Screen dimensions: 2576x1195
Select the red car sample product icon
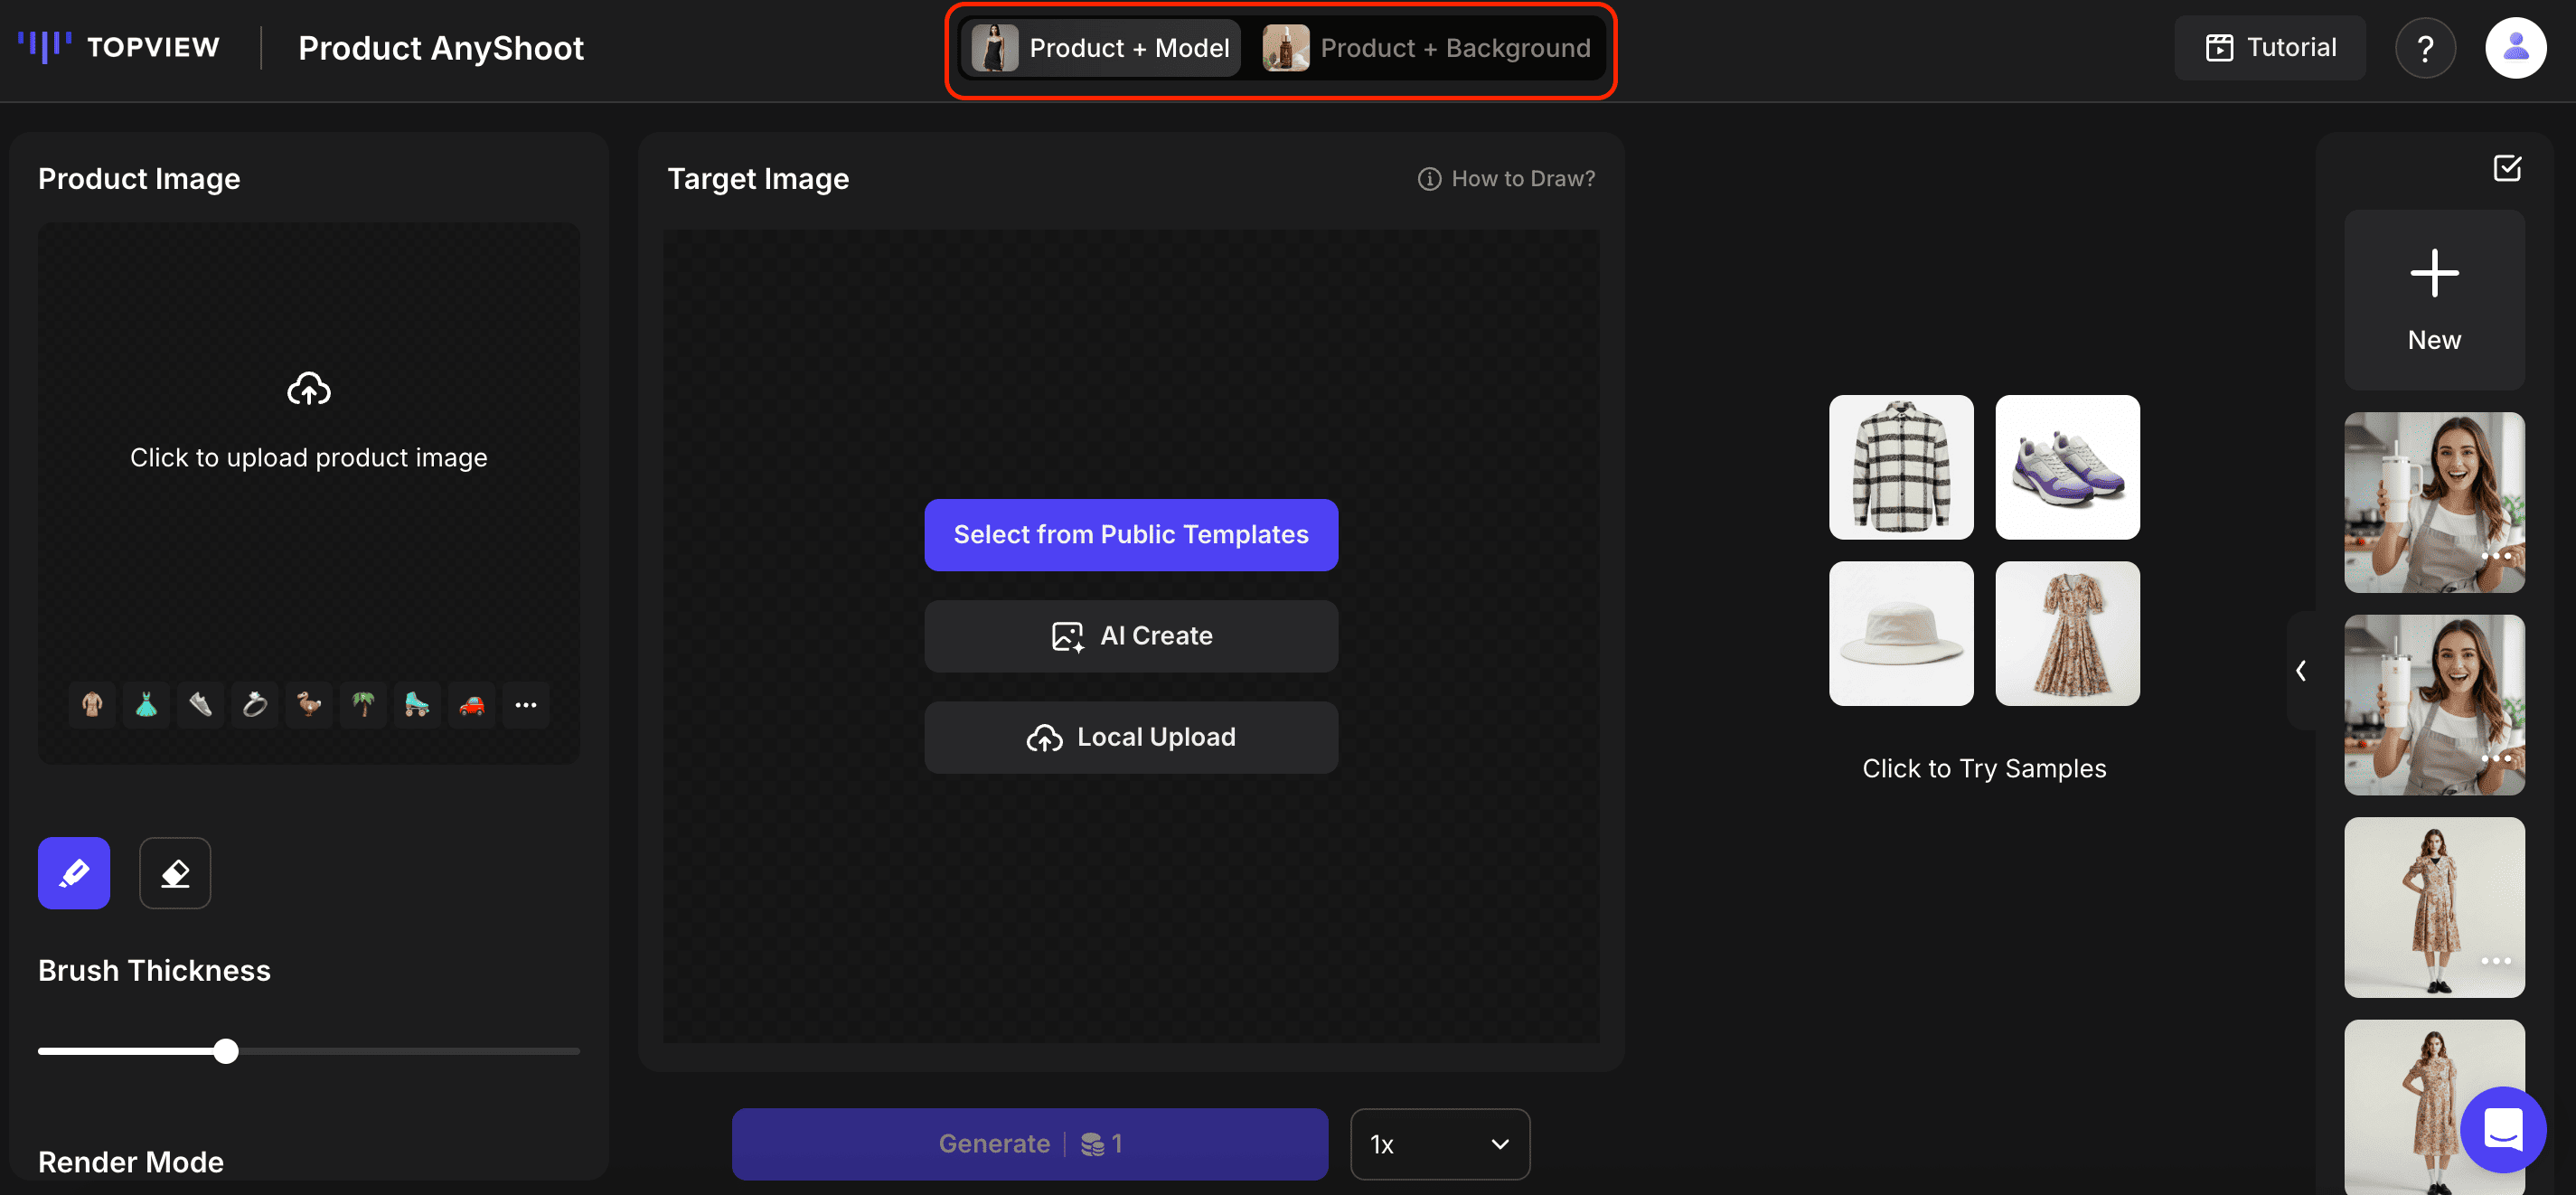coord(471,704)
